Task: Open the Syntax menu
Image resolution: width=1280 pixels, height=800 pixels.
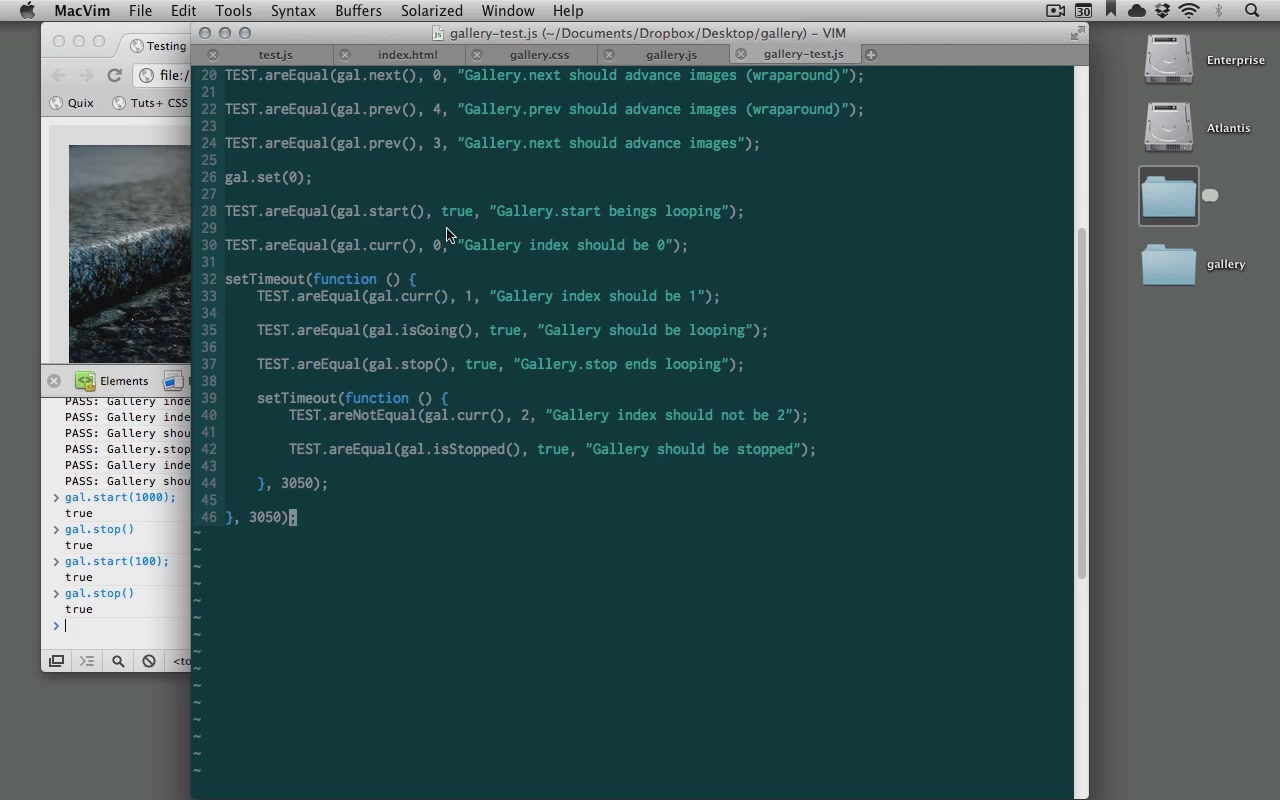Action: [293, 11]
